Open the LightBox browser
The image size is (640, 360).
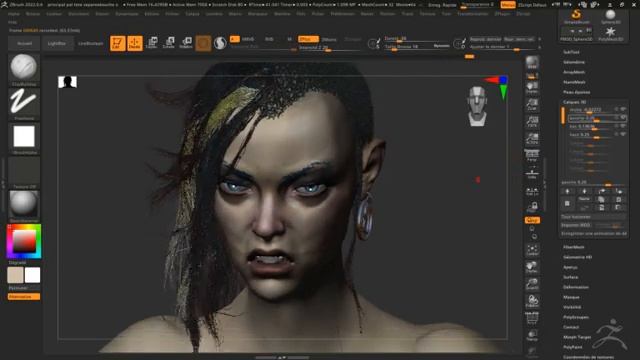coord(57,43)
